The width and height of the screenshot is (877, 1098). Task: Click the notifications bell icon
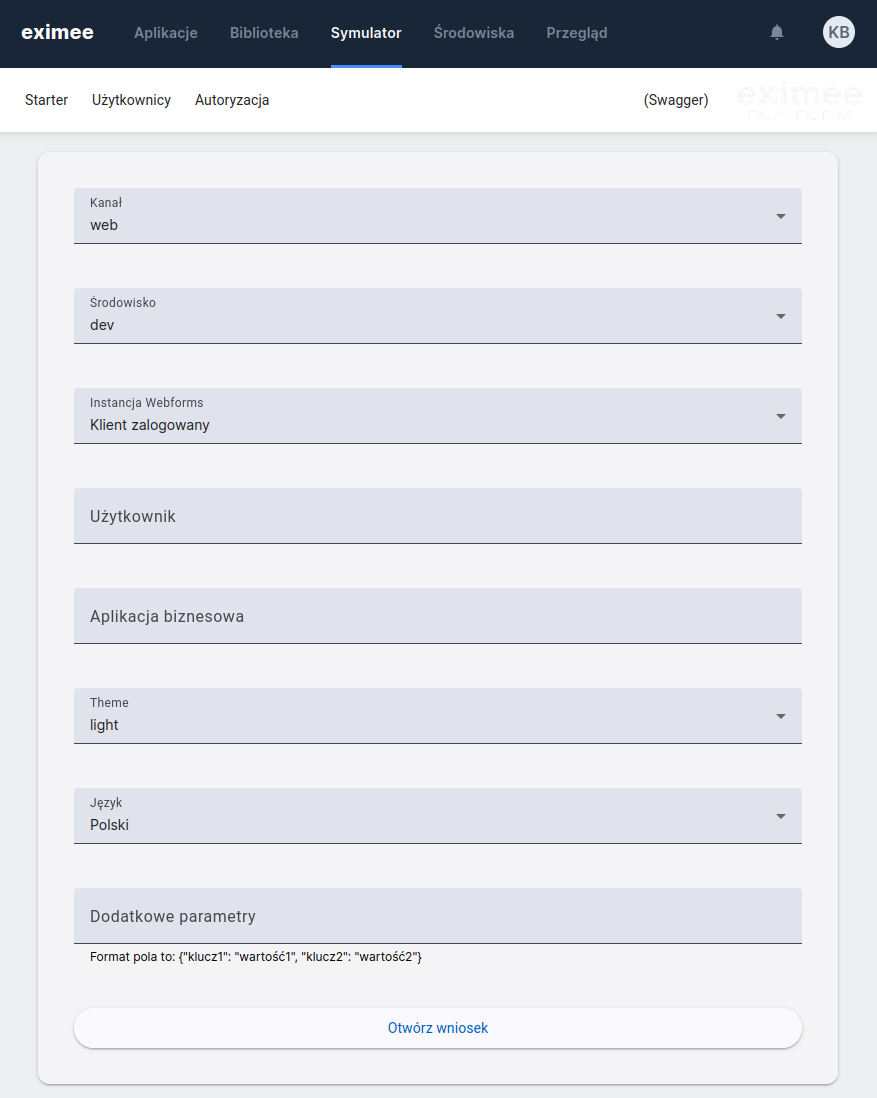click(x=777, y=33)
